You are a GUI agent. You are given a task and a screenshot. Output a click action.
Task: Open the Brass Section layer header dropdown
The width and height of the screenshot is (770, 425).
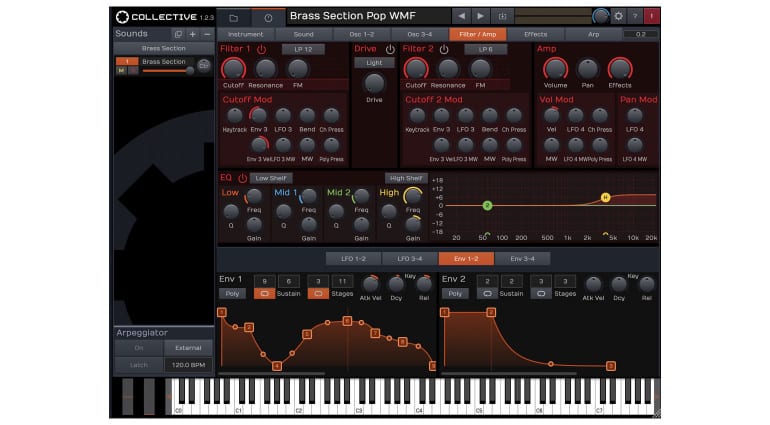164,48
